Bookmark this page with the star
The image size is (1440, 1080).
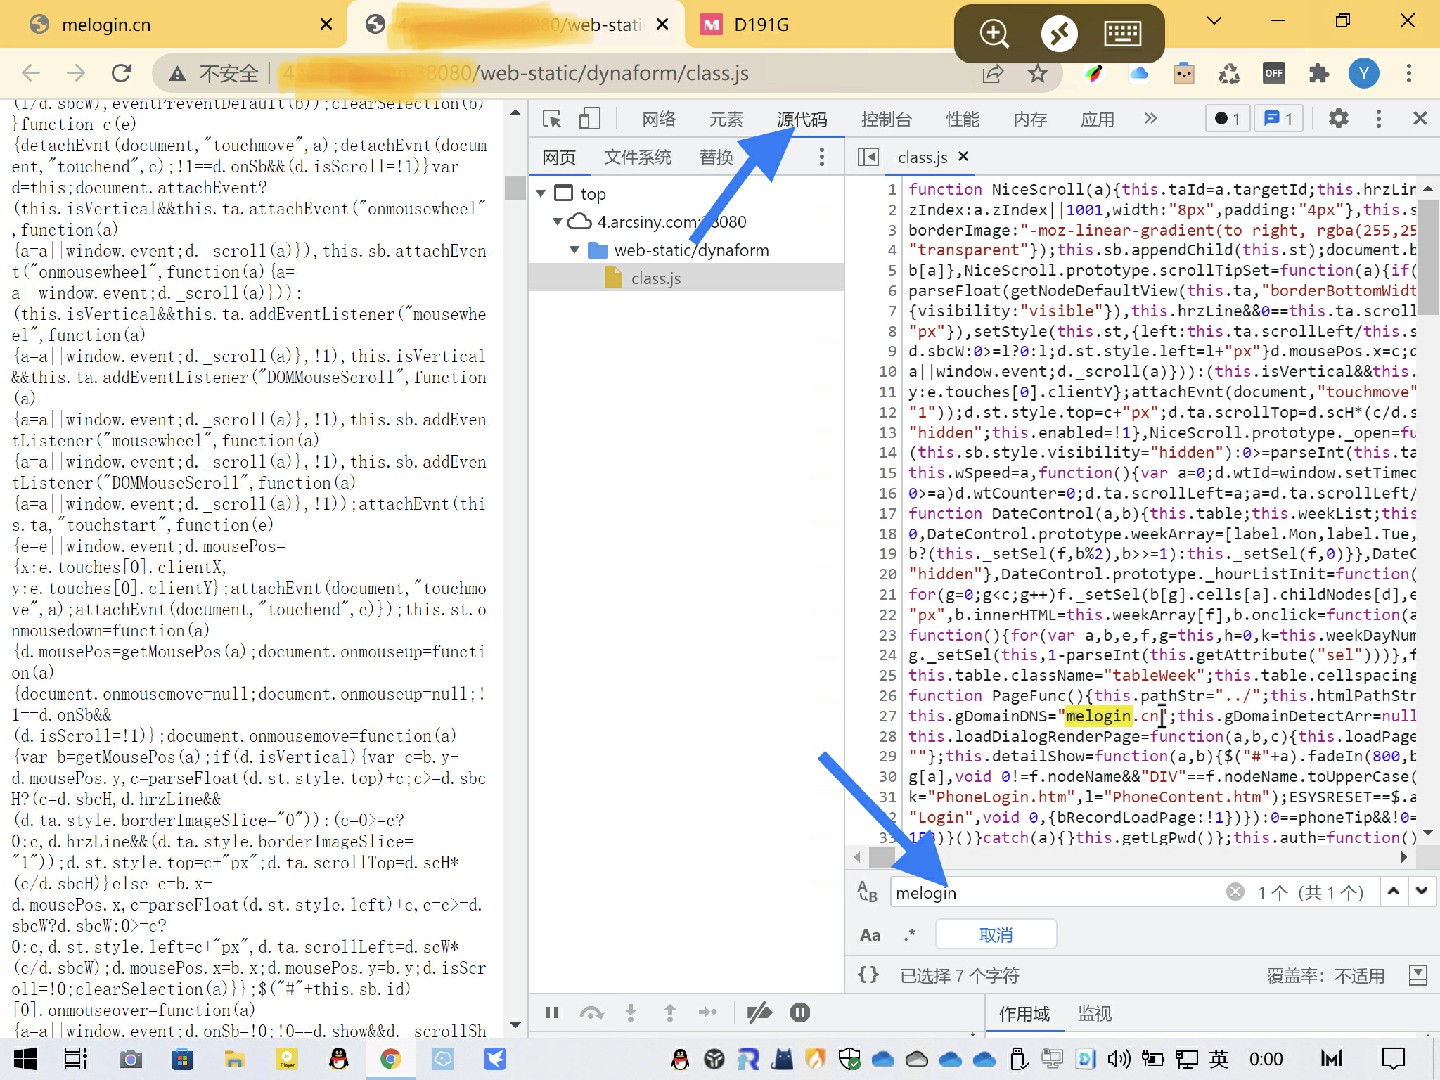point(1038,73)
